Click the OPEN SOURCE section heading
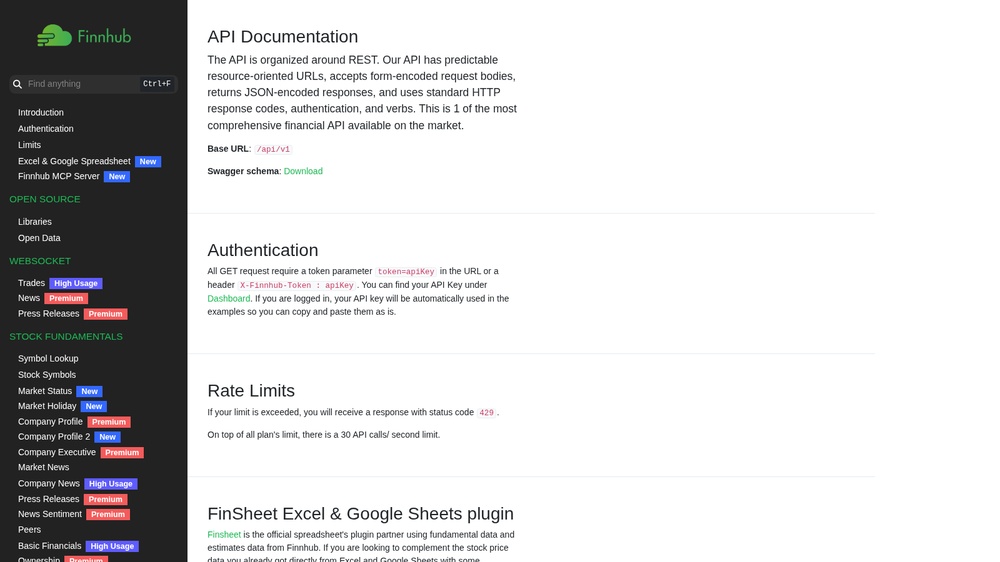 (45, 199)
